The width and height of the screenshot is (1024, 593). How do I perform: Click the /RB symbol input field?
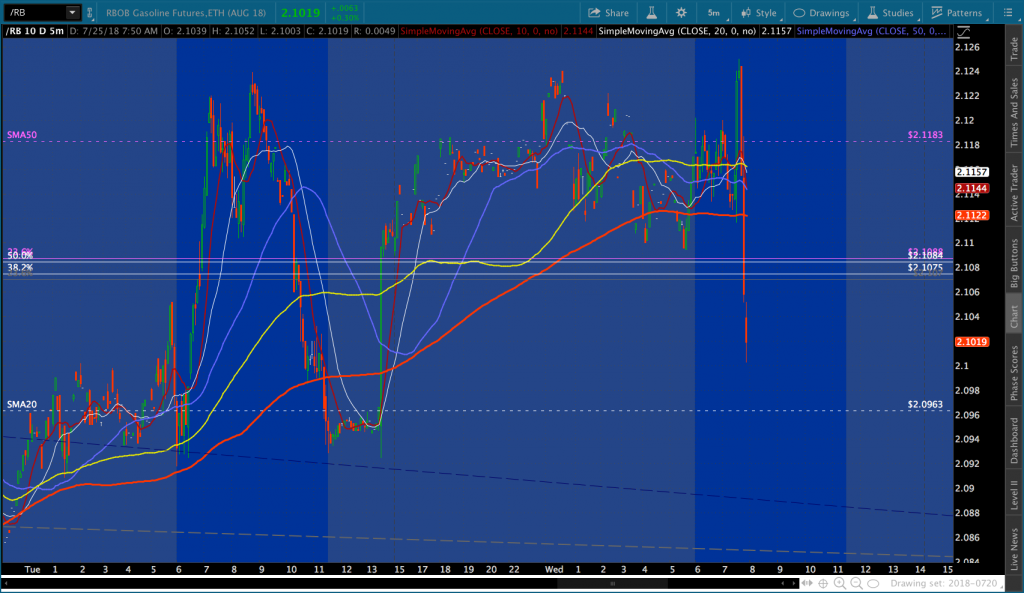pos(33,13)
